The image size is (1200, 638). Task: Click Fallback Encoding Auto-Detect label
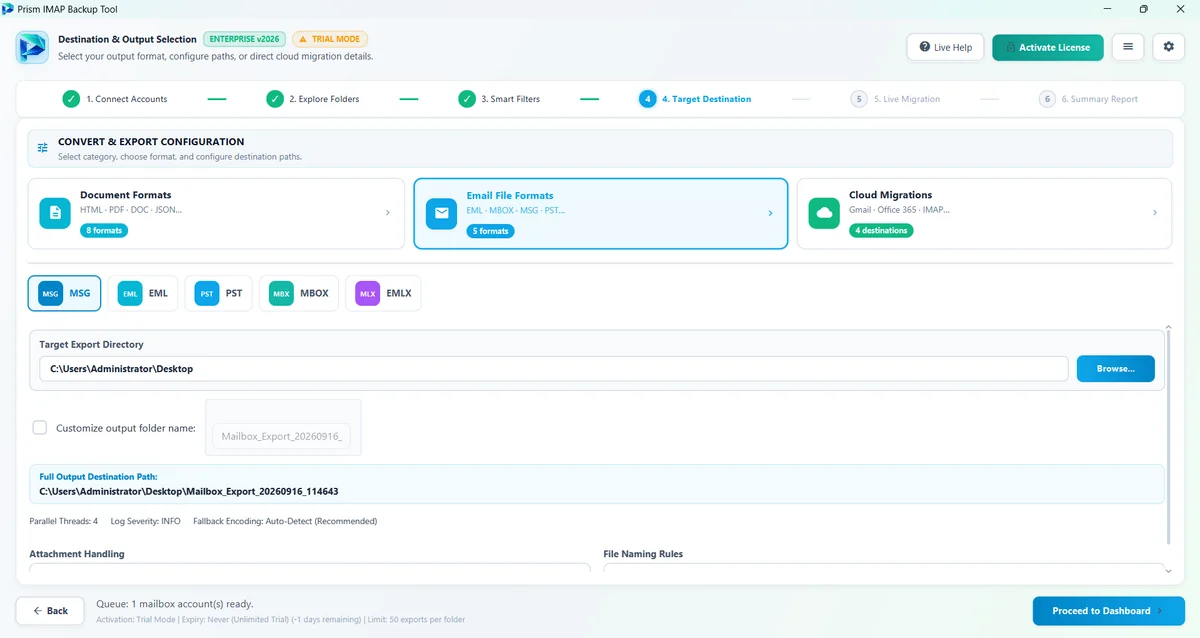coord(284,521)
